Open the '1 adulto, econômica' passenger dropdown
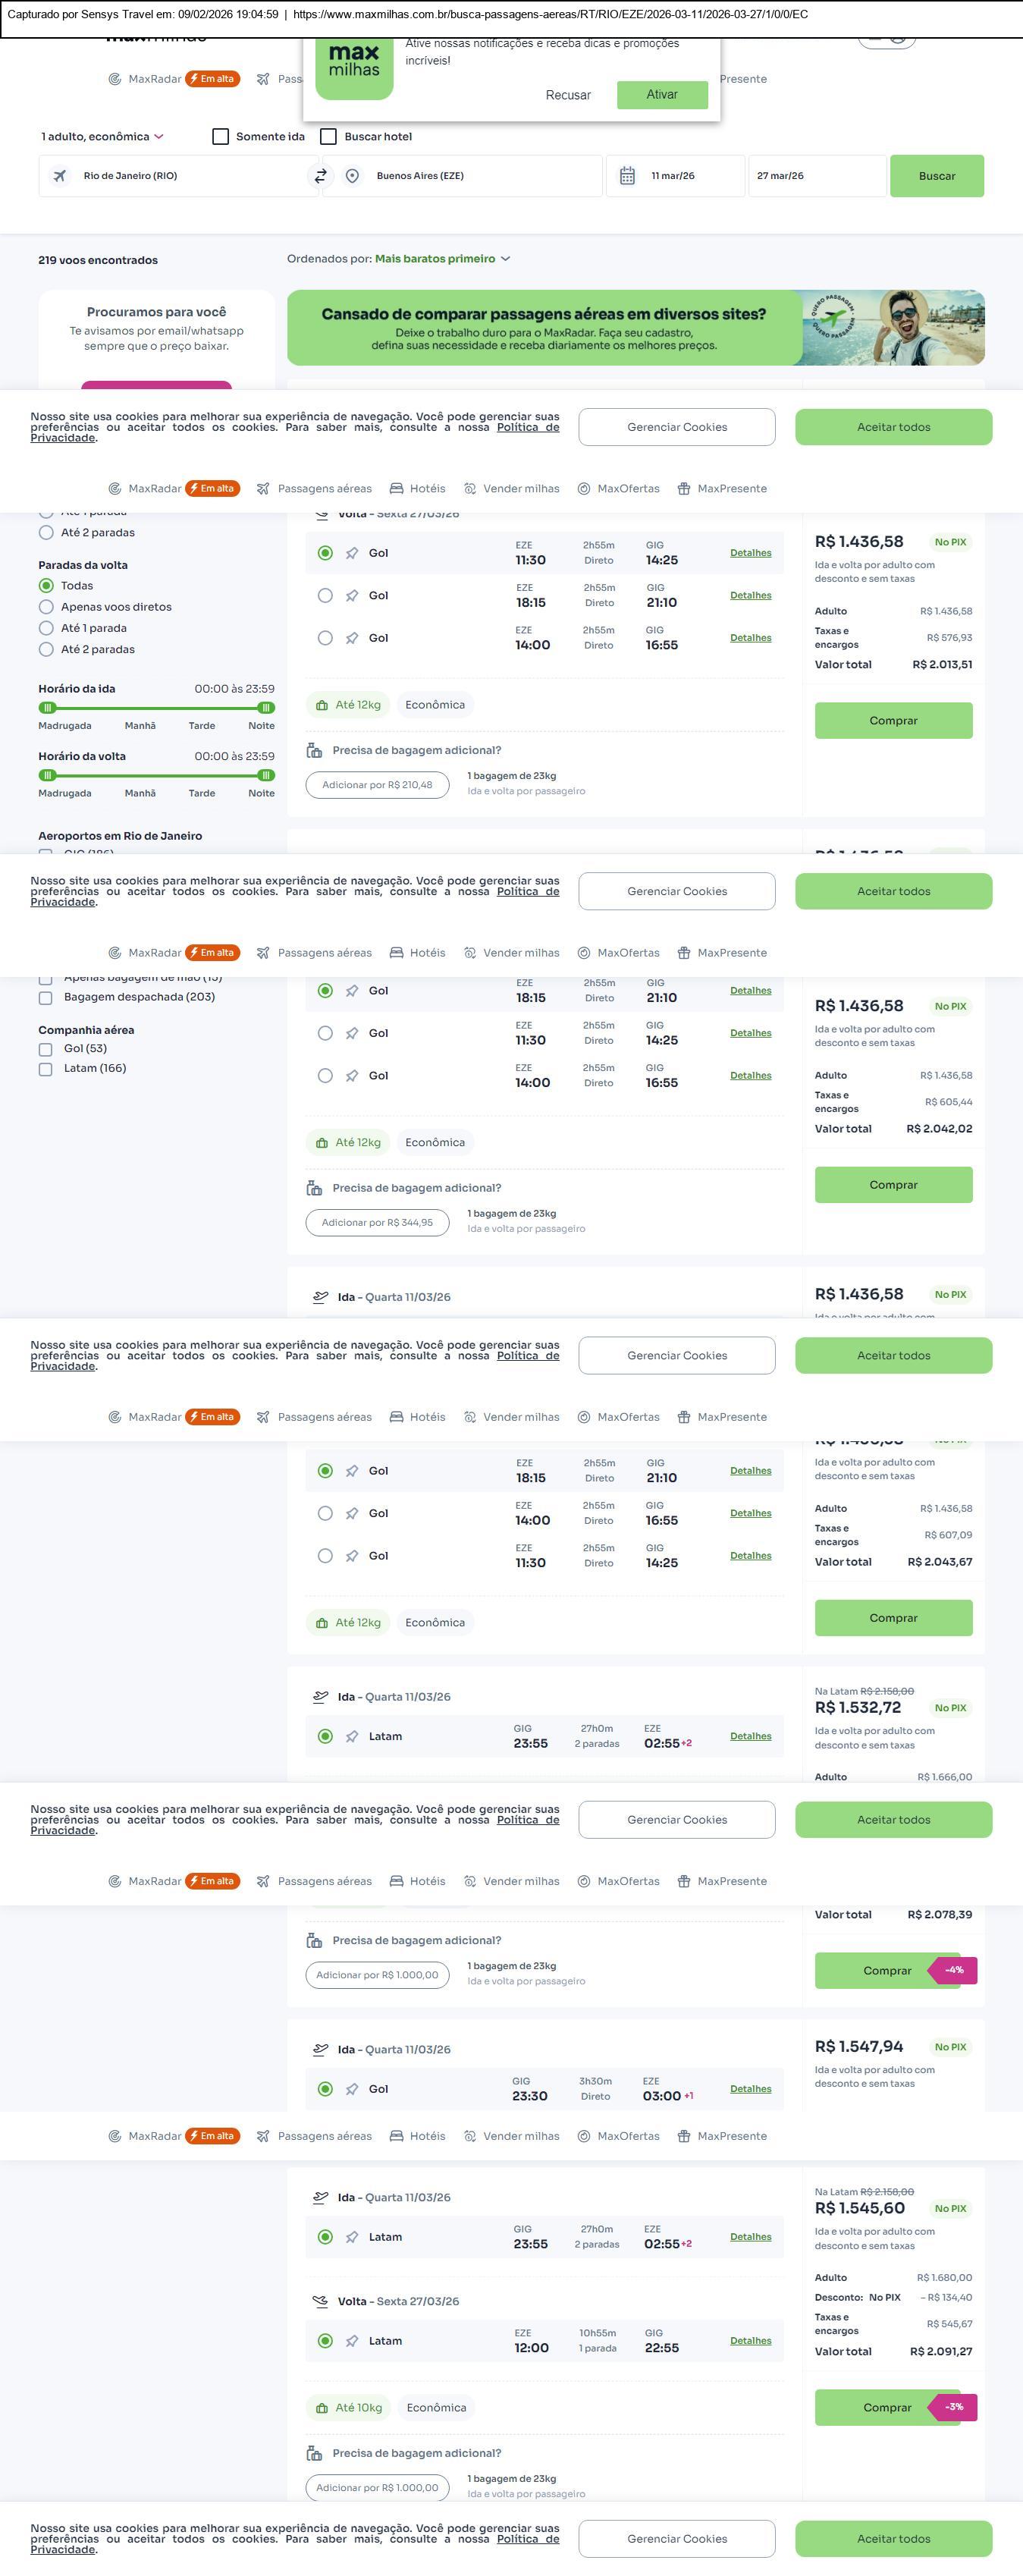1023x2576 pixels. click(x=102, y=137)
